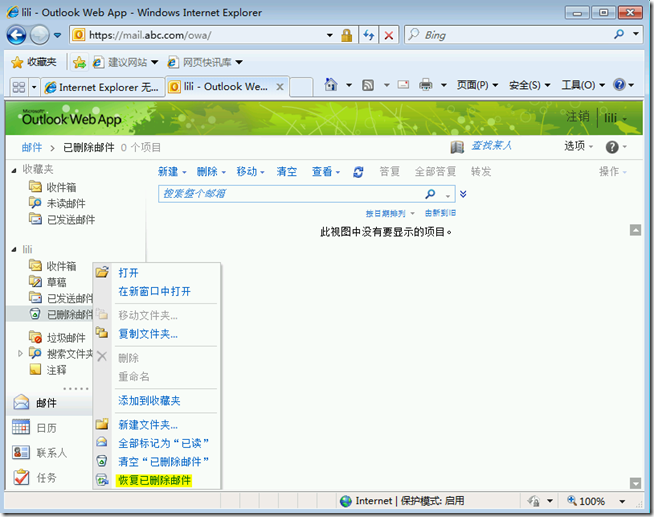Click the add to favorites bar icon

(x=79, y=63)
